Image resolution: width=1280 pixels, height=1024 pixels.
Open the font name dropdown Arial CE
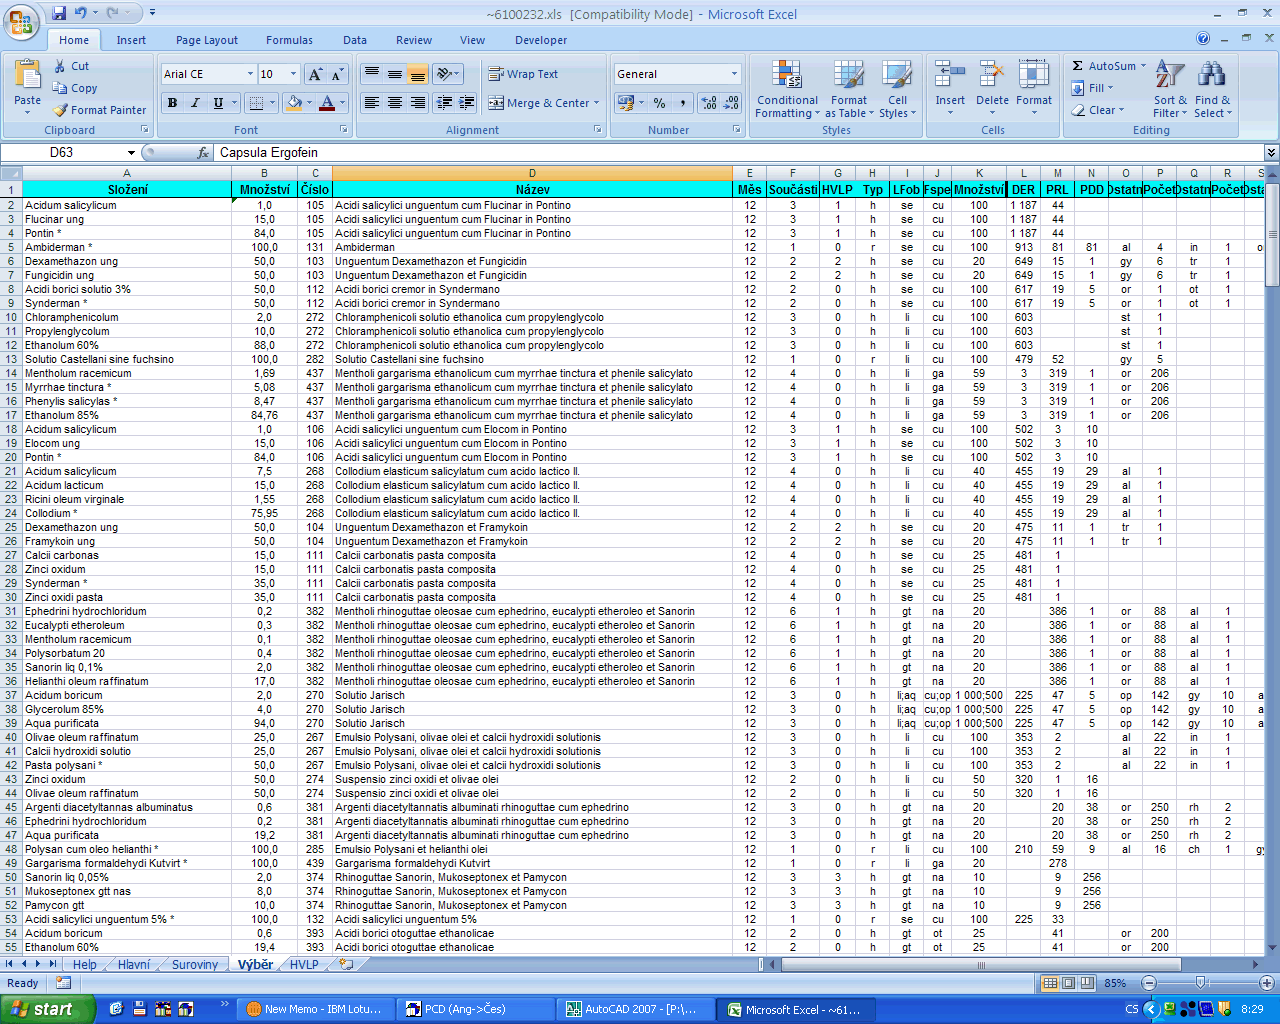(250, 74)
